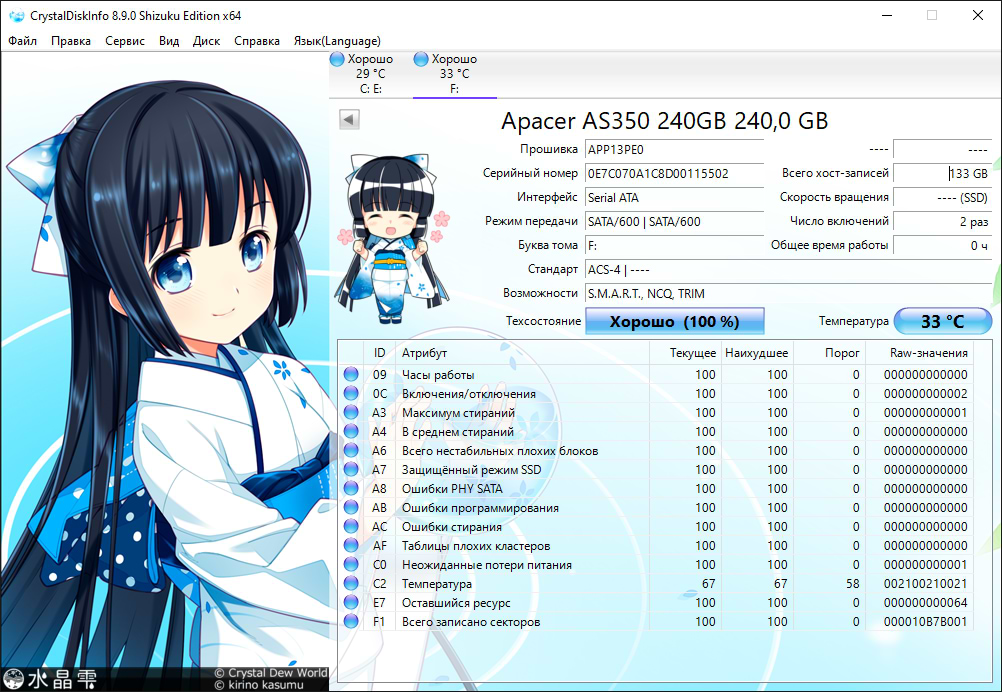
Task: Click the chibi Shizuku character image
Action: 390,237
